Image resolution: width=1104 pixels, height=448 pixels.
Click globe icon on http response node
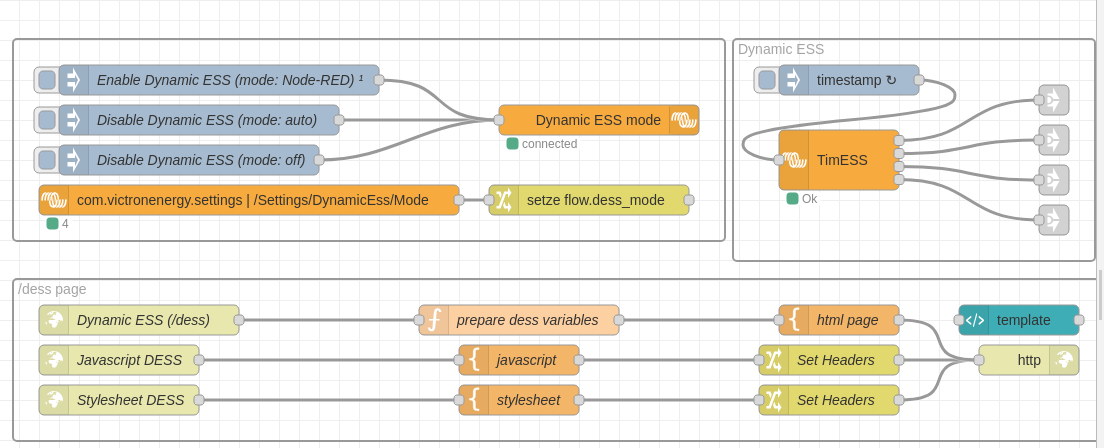tap(1064, 360)
